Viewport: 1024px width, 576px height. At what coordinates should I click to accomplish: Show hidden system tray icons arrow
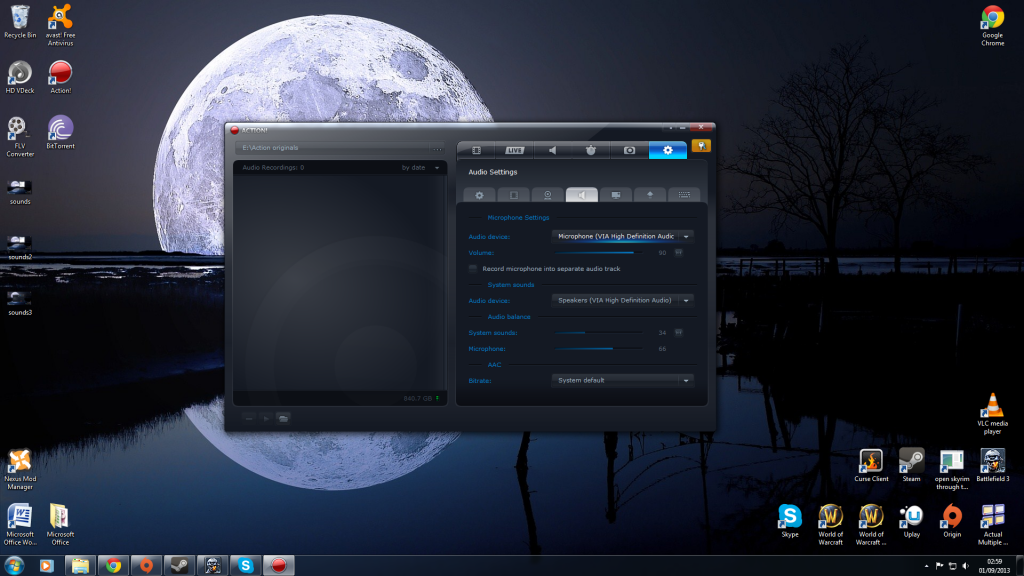click(x=926, y=566)
